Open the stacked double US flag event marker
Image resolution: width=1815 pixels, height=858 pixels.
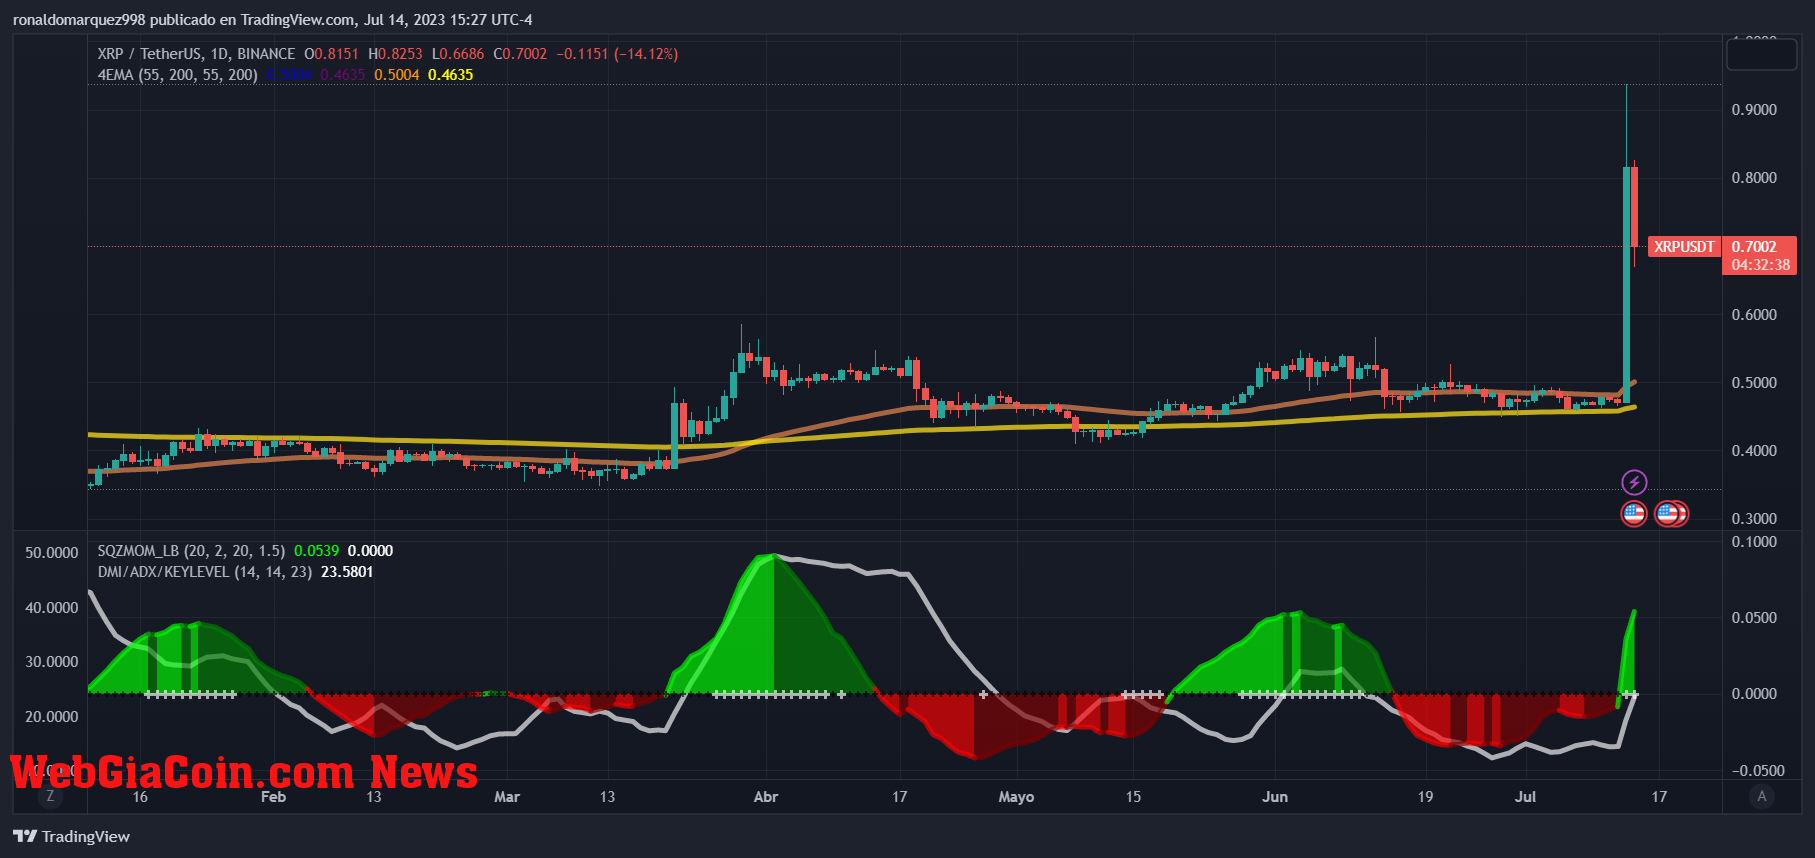click(1671, 514)
